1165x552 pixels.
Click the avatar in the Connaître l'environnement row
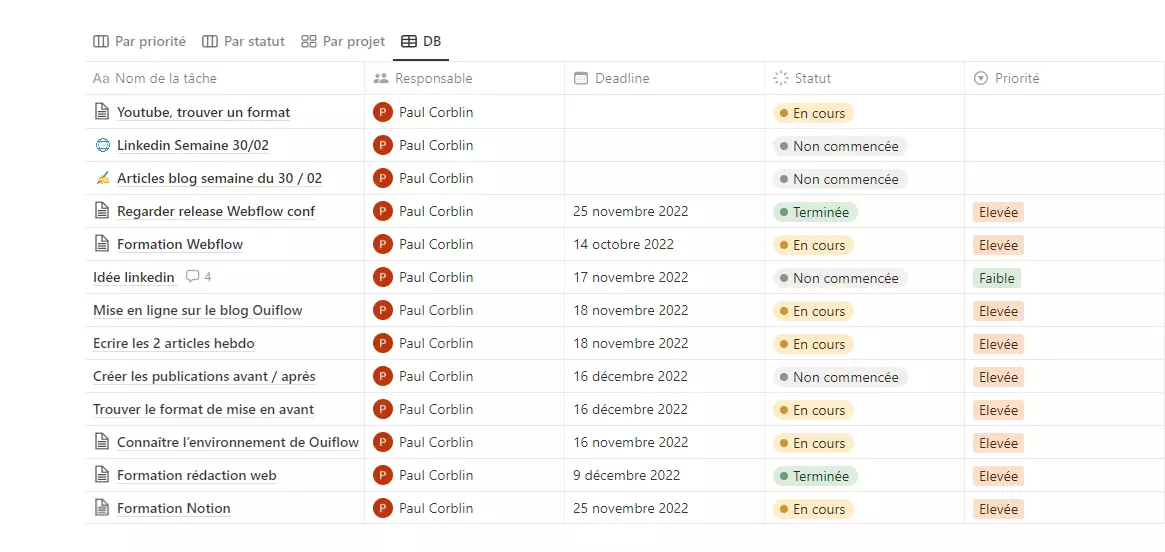click(383, 442)
